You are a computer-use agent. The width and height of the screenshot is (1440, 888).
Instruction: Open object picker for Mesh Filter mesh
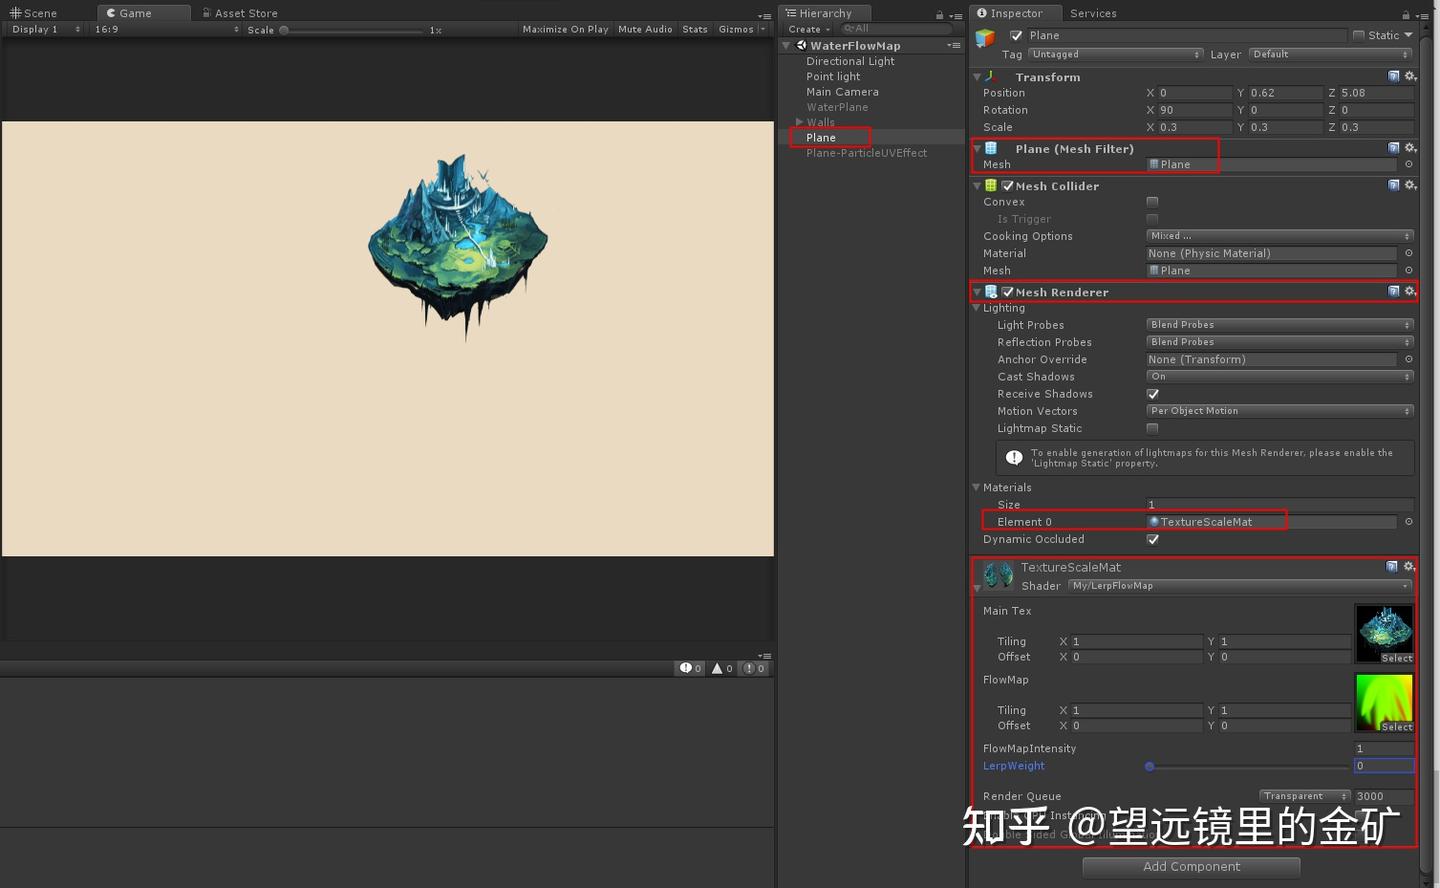[1409, 164]
